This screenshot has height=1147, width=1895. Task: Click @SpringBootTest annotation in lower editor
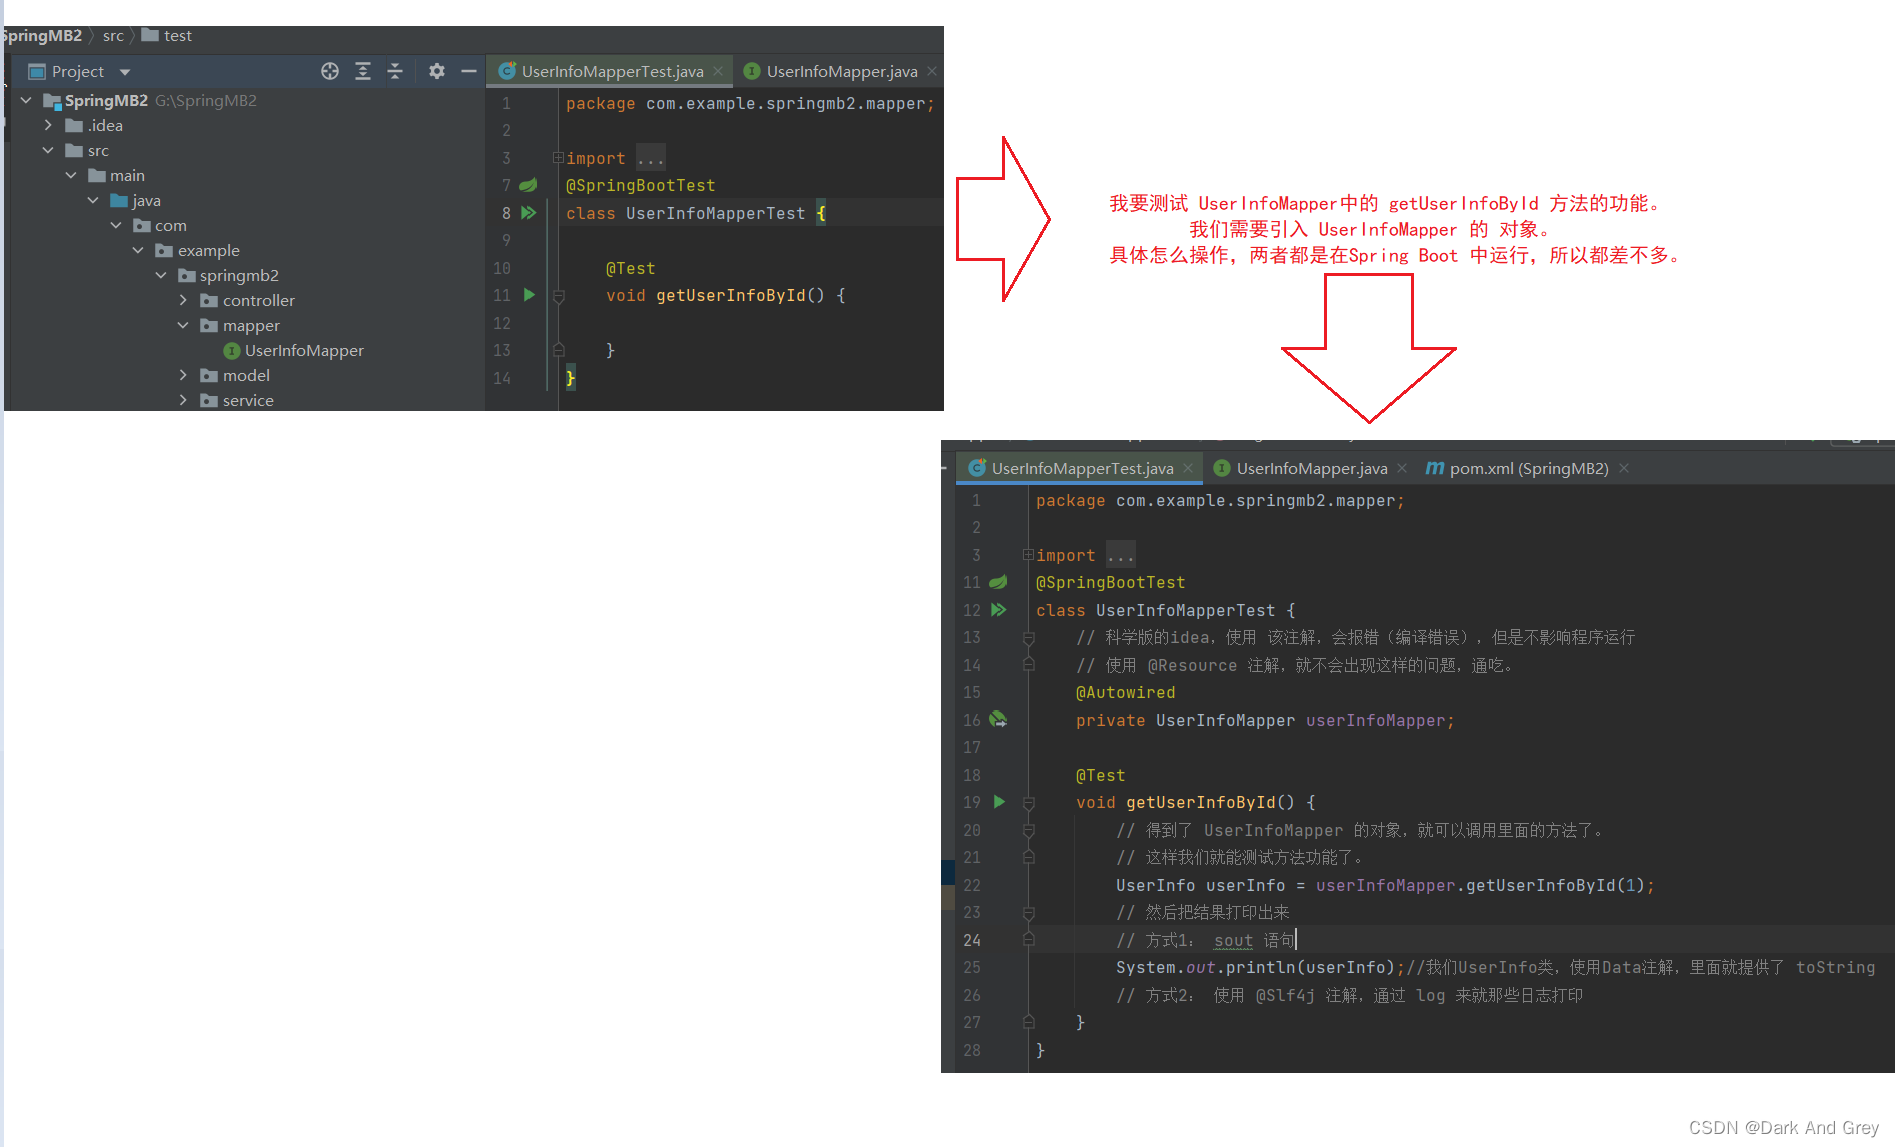pos(1110,582)
